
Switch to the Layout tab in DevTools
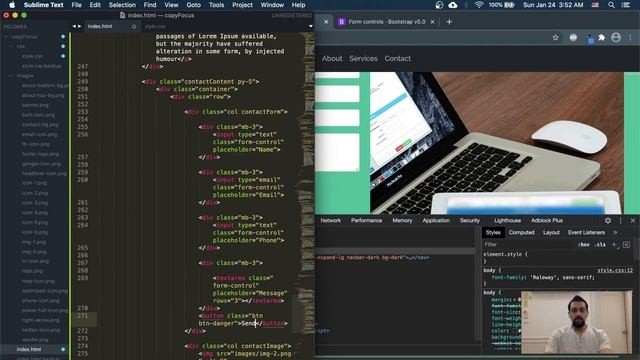click(x=551, y=233)
